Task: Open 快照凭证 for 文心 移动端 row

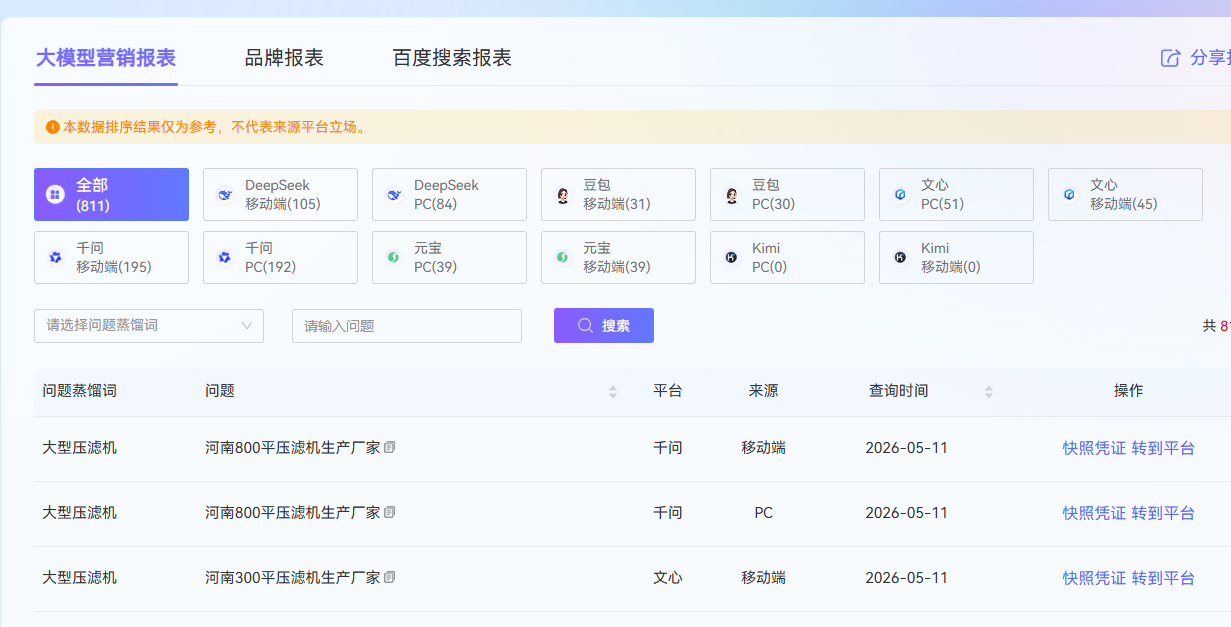Action: point(1094,578)
